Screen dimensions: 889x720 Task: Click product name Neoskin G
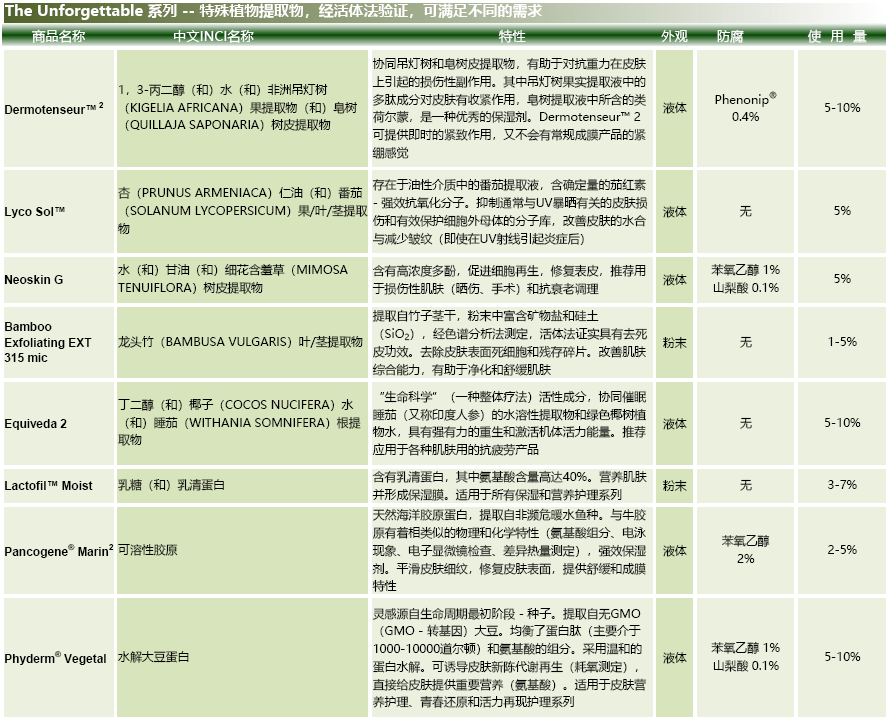coord(33,279)
